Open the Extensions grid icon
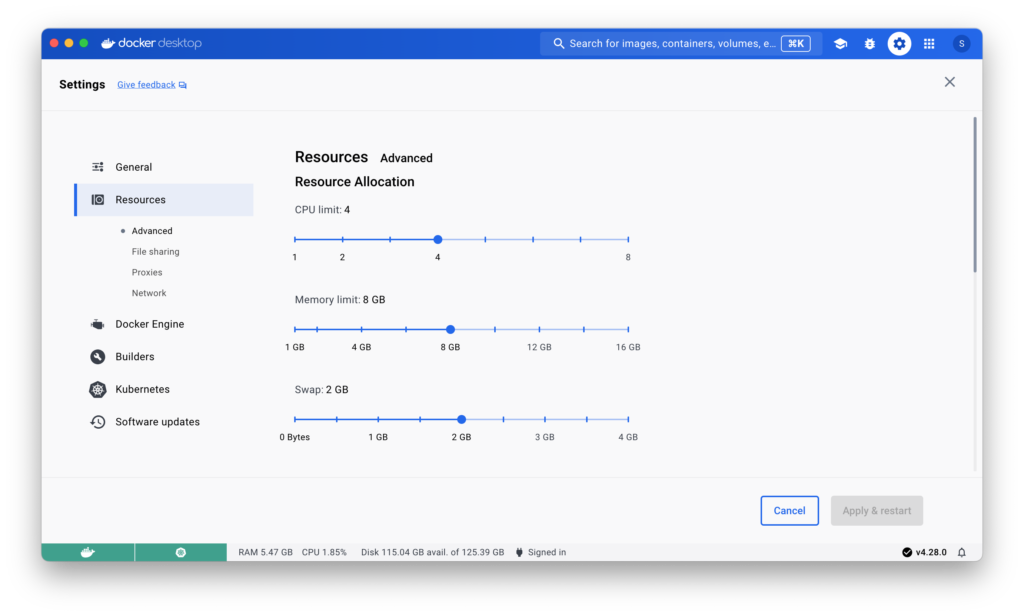Screen dimensions: 1024x616 click(929, 44)
